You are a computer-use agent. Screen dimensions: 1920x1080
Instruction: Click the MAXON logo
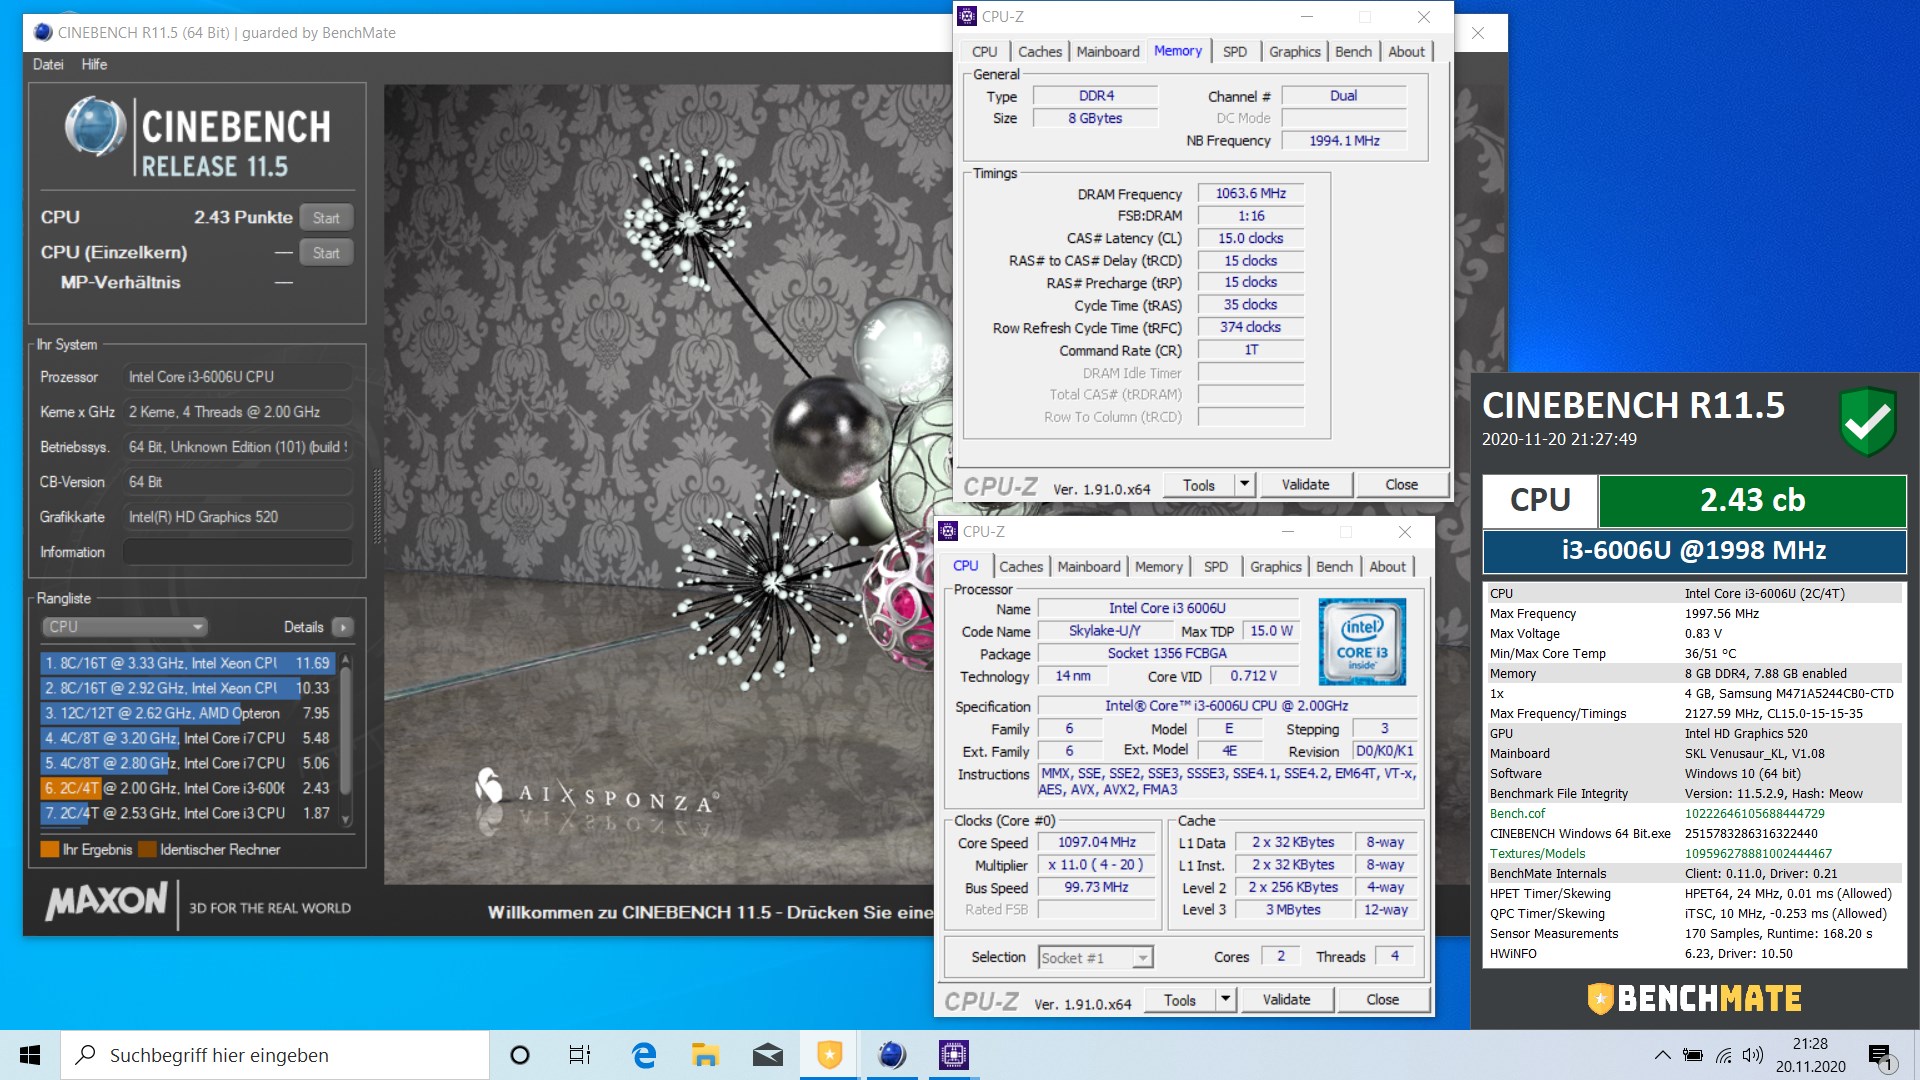coord(106,901)
